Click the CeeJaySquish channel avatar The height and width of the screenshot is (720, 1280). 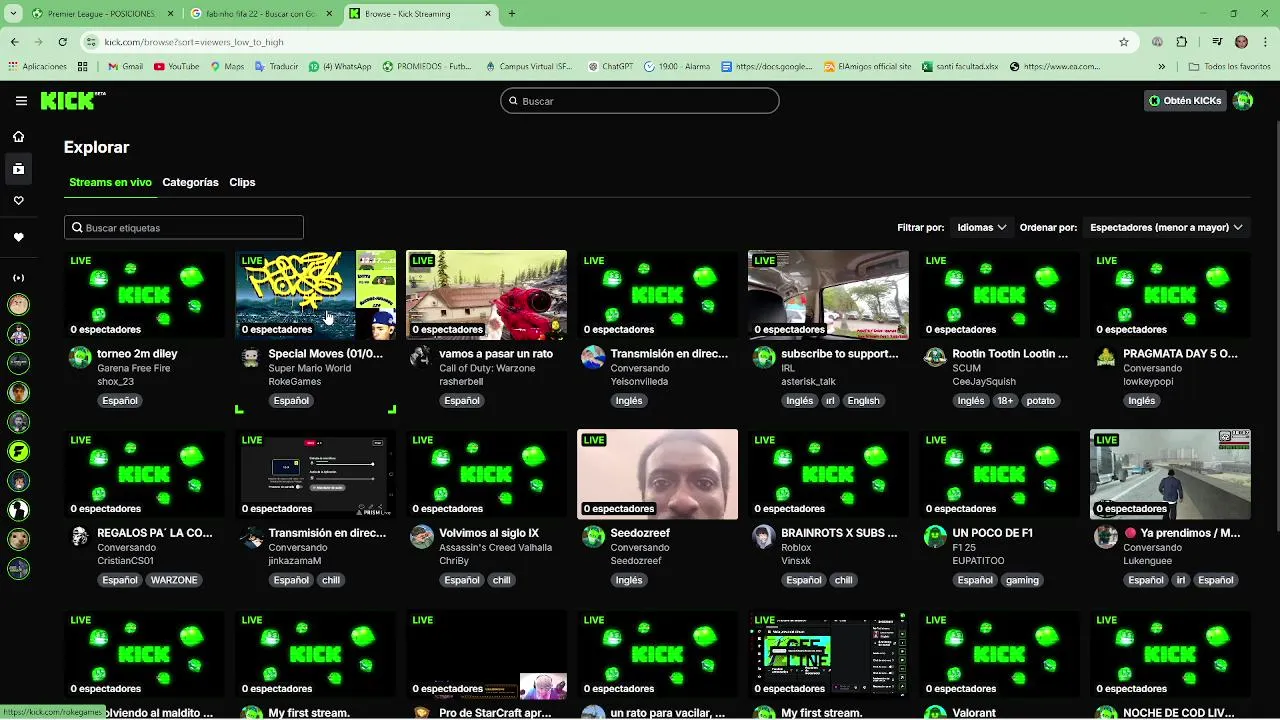coord(935,357)
